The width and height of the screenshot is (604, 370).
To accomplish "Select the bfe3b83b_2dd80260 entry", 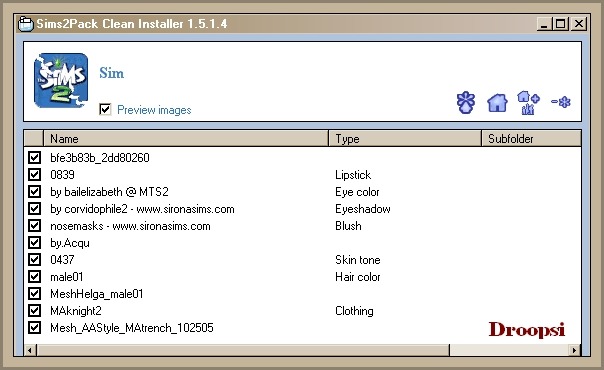I will (100, 157).
